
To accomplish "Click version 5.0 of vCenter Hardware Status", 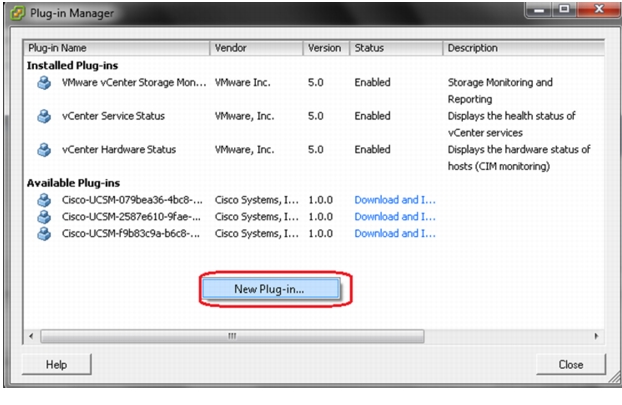I will point(316,150).
